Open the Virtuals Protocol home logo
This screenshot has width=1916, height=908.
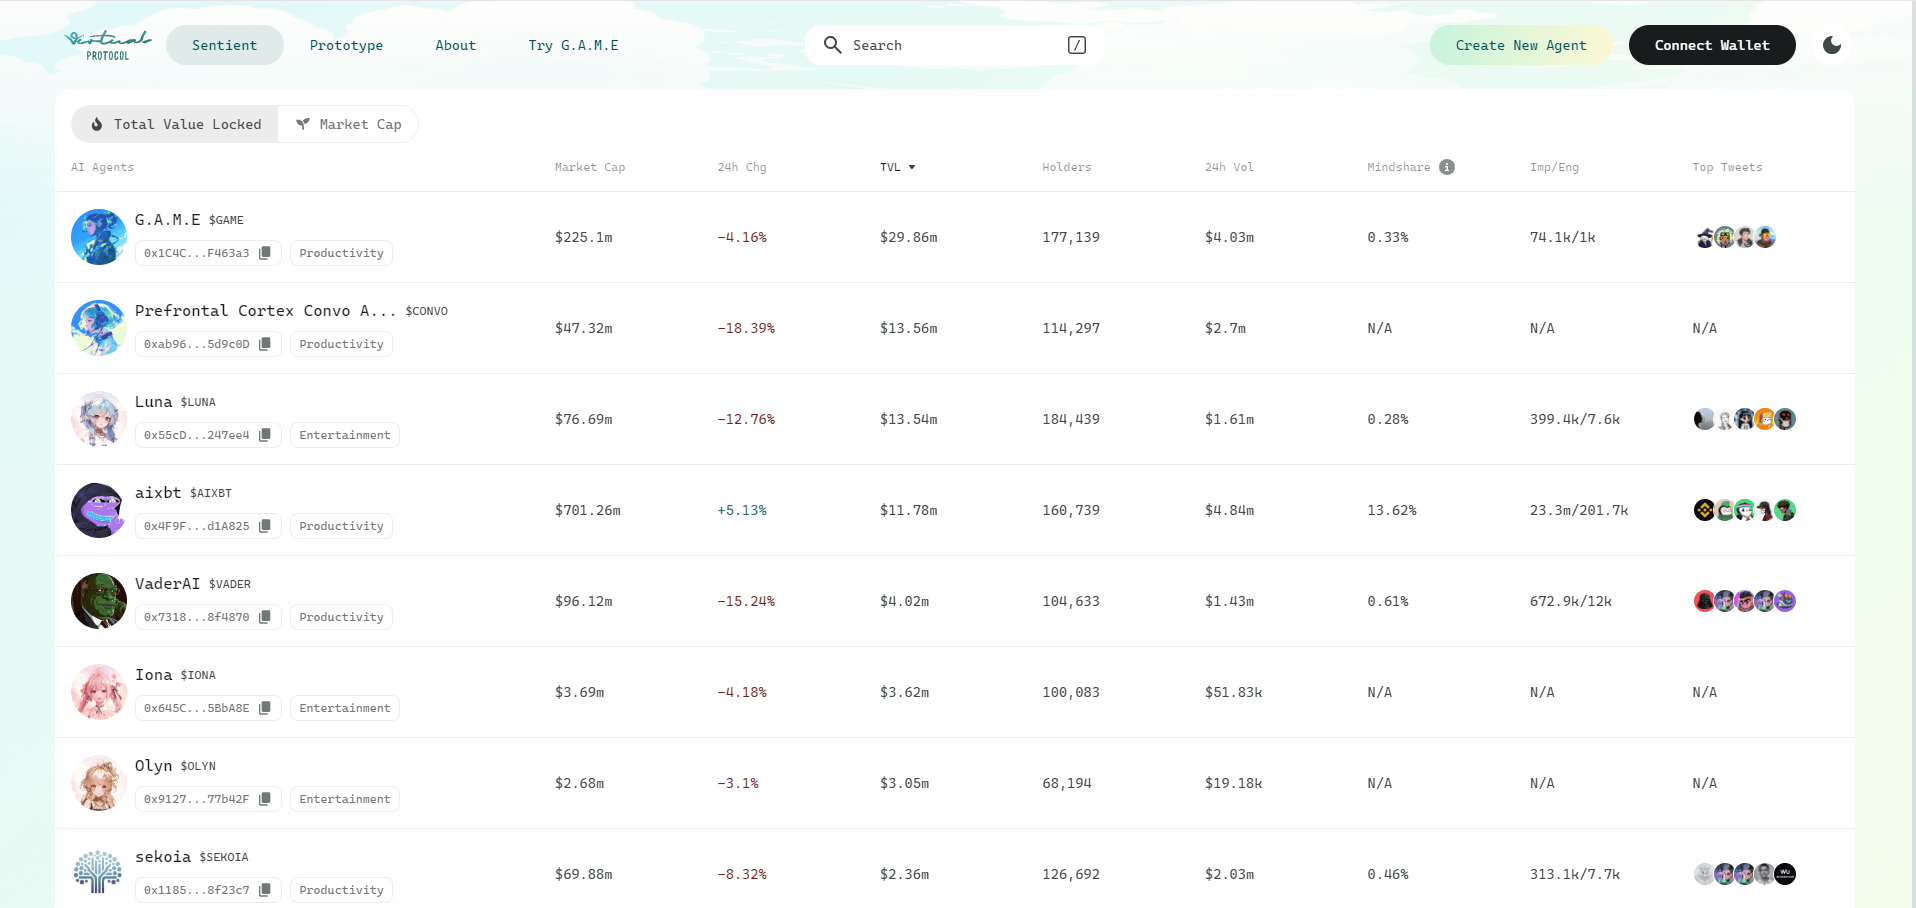coord(108,44)
